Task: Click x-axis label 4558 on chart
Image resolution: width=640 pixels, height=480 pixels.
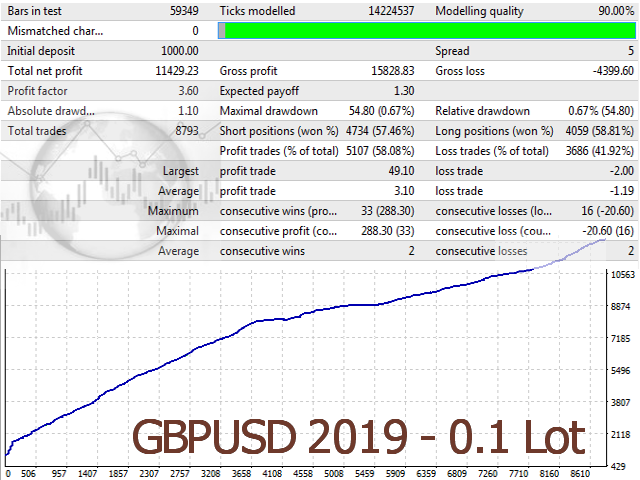Action: [x=303, y=474]
